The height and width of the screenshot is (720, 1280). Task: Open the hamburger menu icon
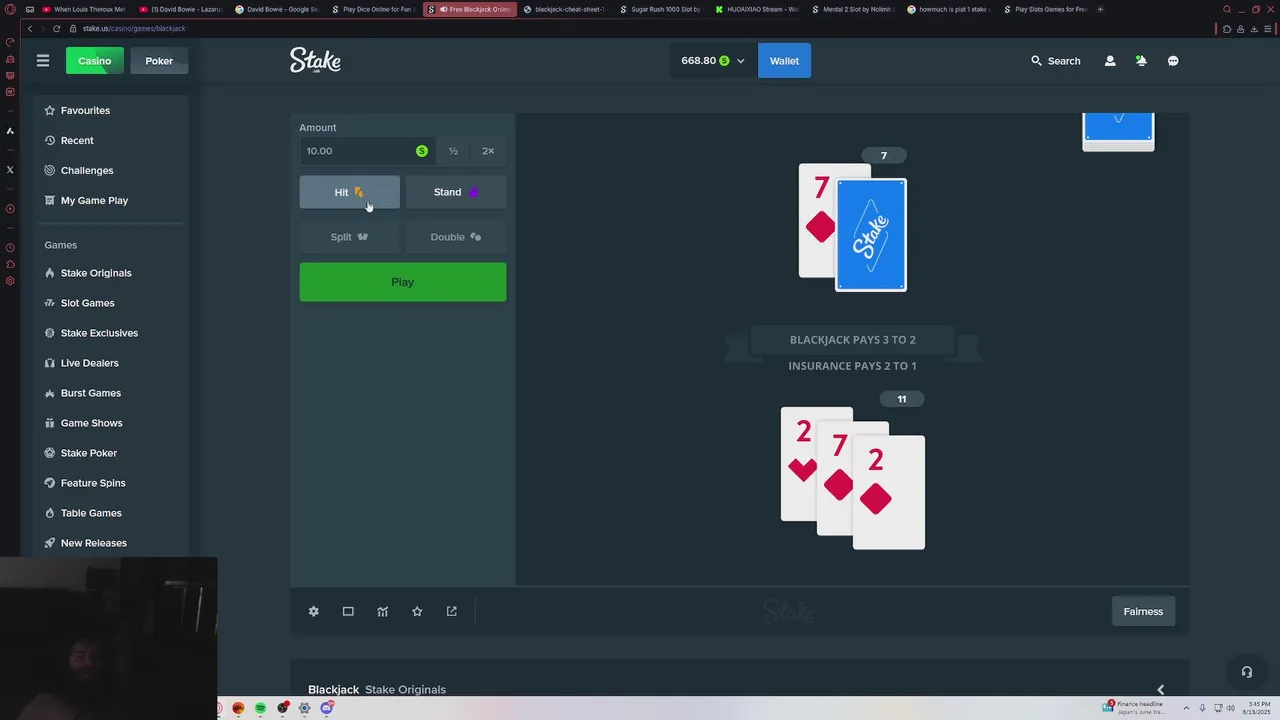pos(43,61)
